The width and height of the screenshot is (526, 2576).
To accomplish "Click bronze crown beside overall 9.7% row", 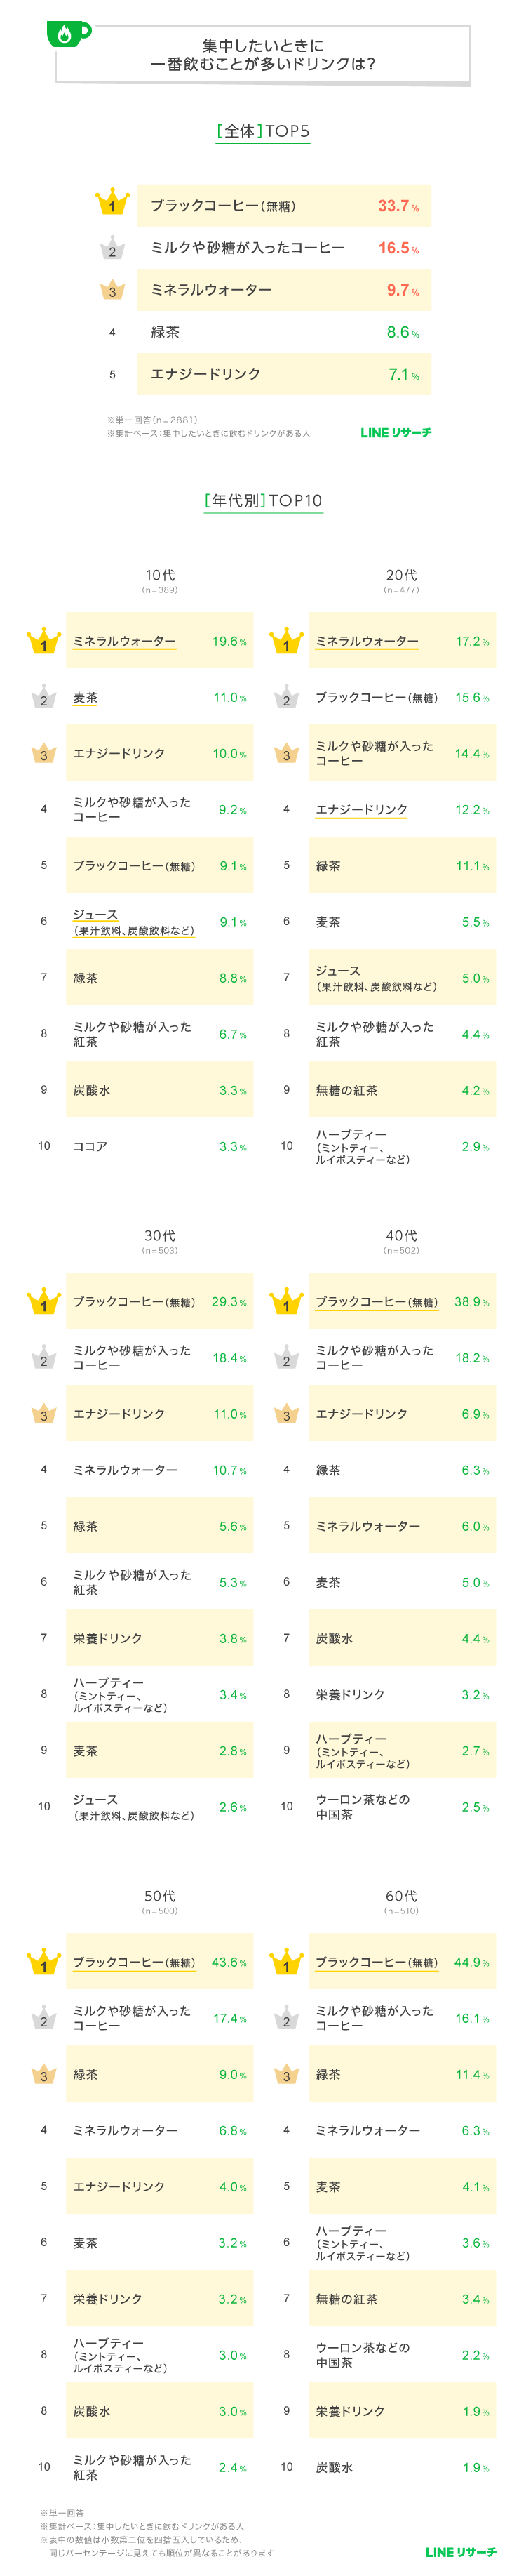I will tap(112, 290).
